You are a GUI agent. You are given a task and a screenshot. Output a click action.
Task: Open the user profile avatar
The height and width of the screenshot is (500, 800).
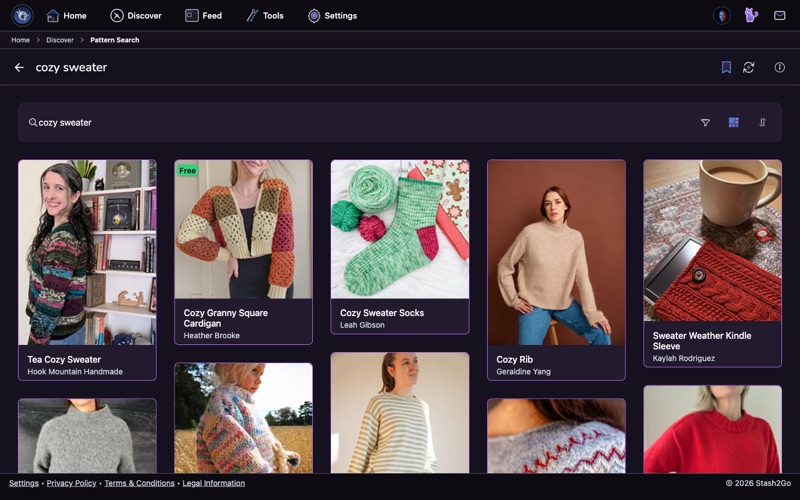(x=722, y=15)
